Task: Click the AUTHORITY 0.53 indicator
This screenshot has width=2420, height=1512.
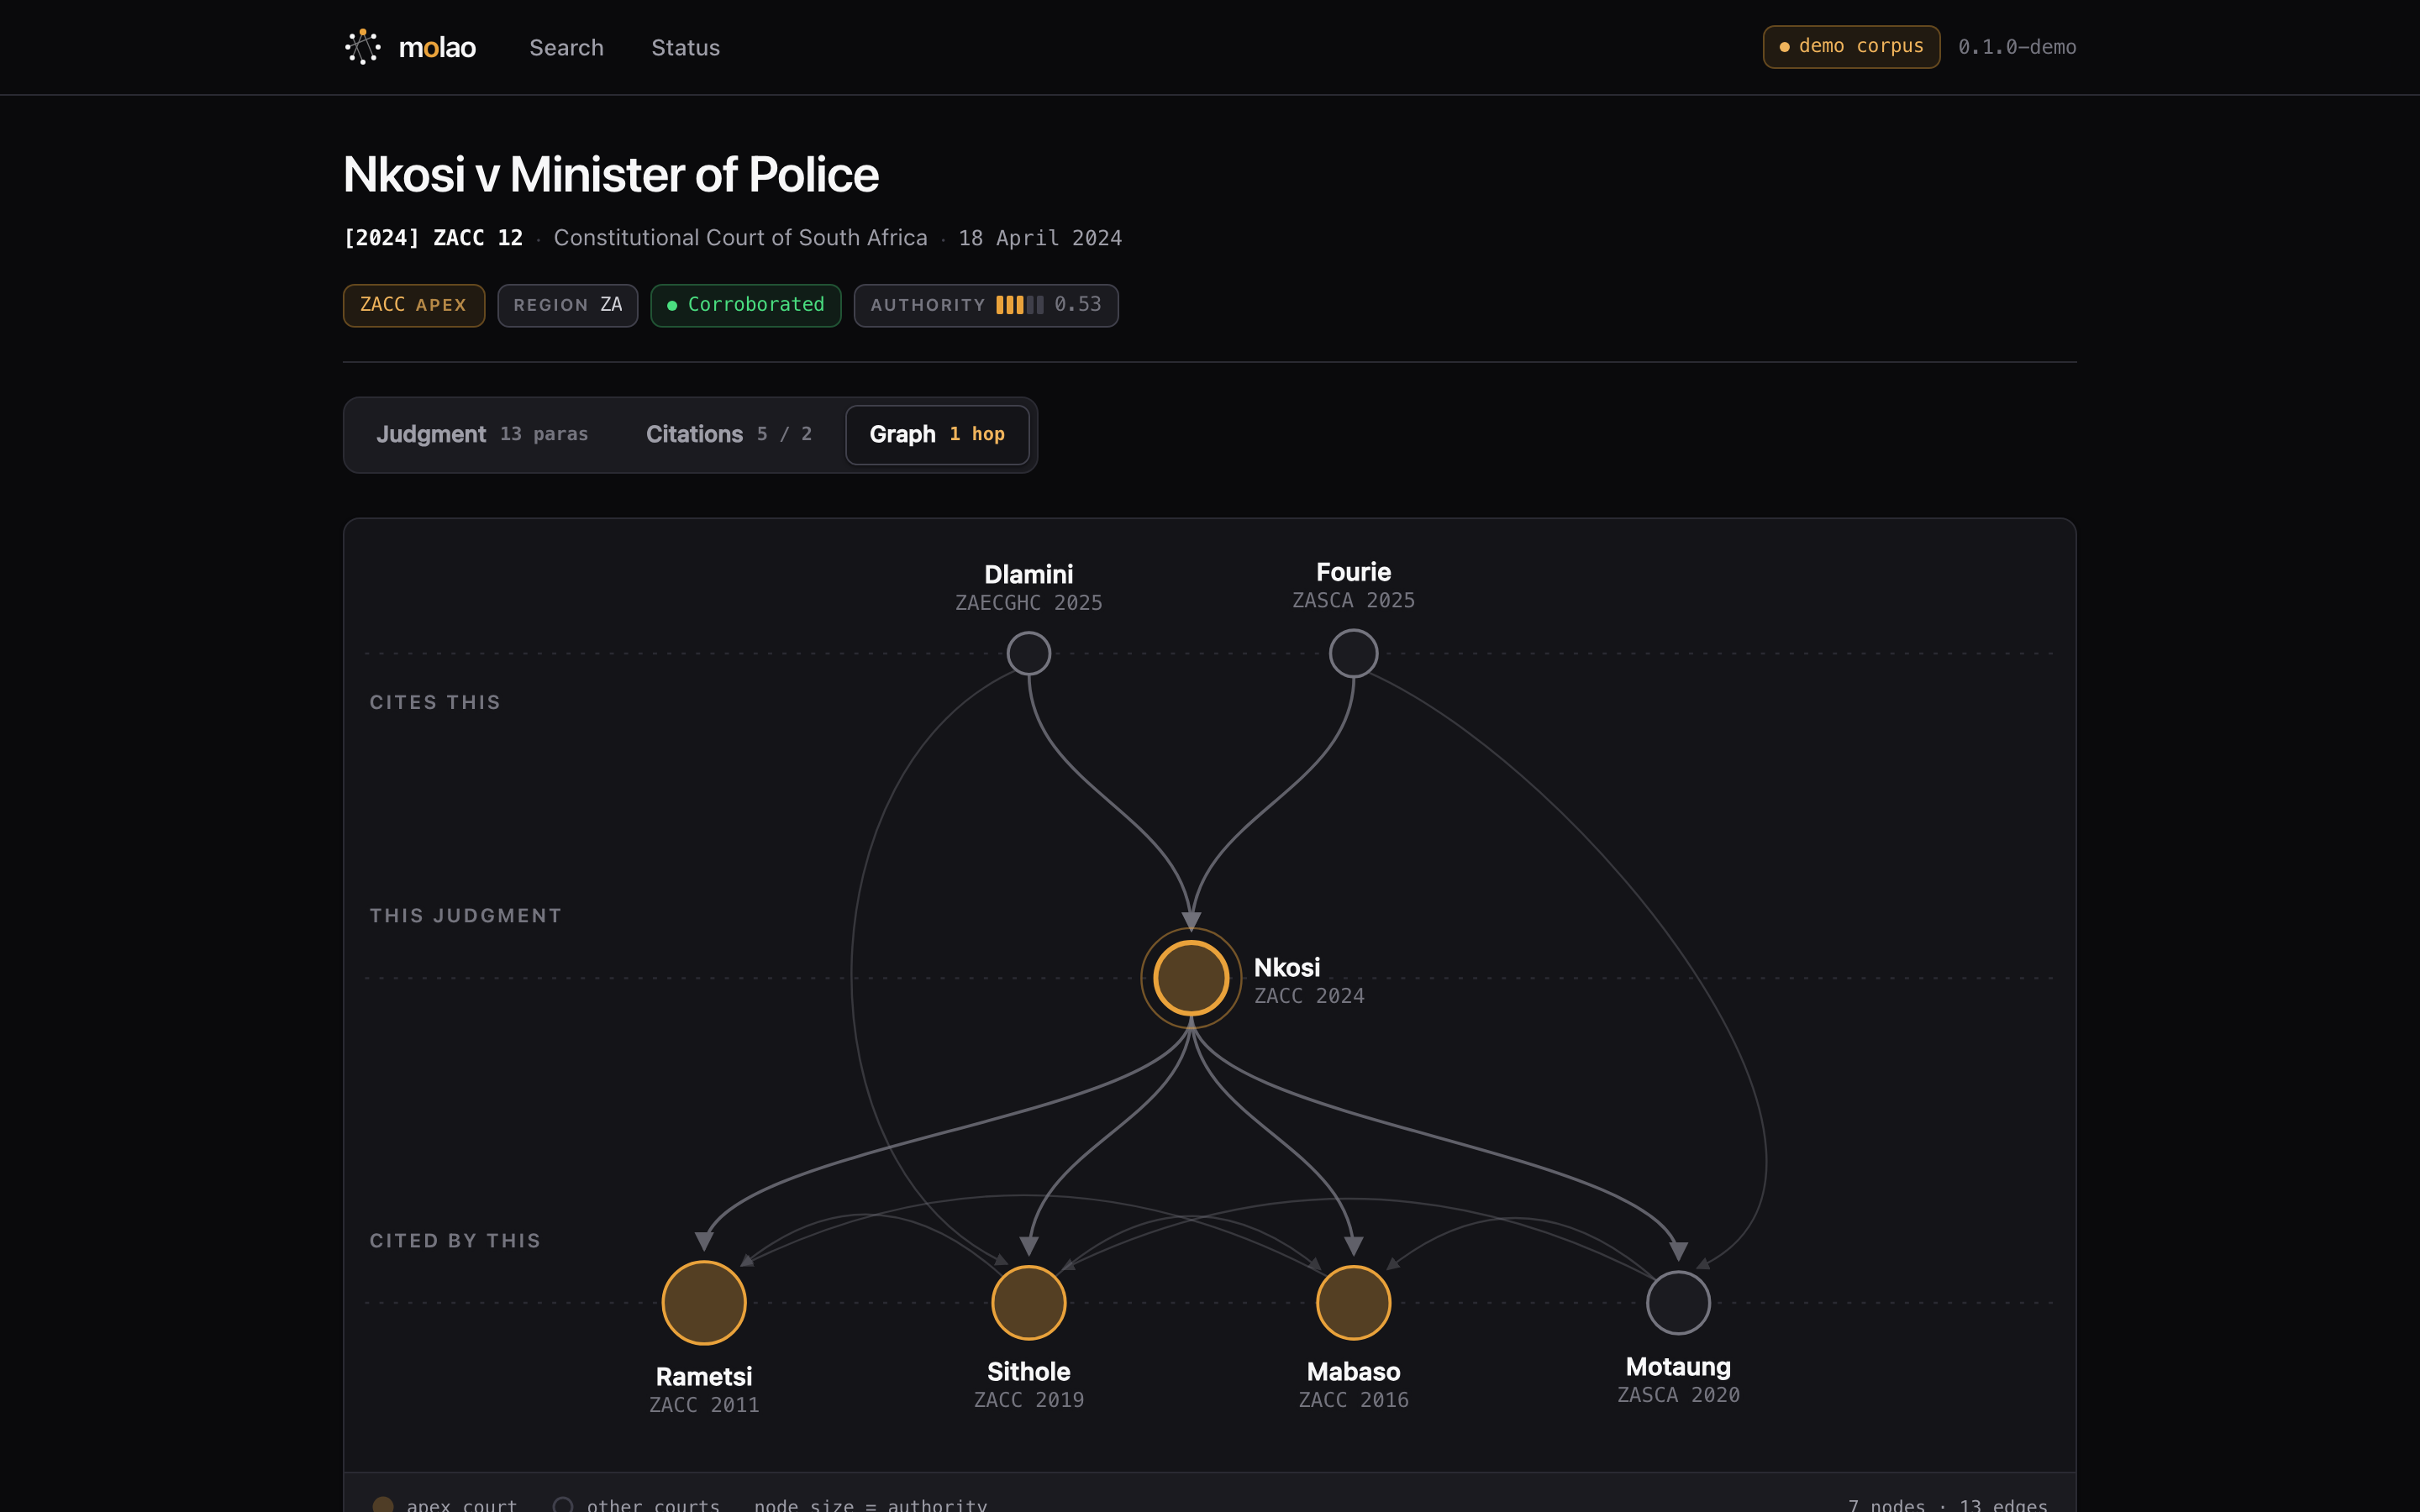Action: 985,305
